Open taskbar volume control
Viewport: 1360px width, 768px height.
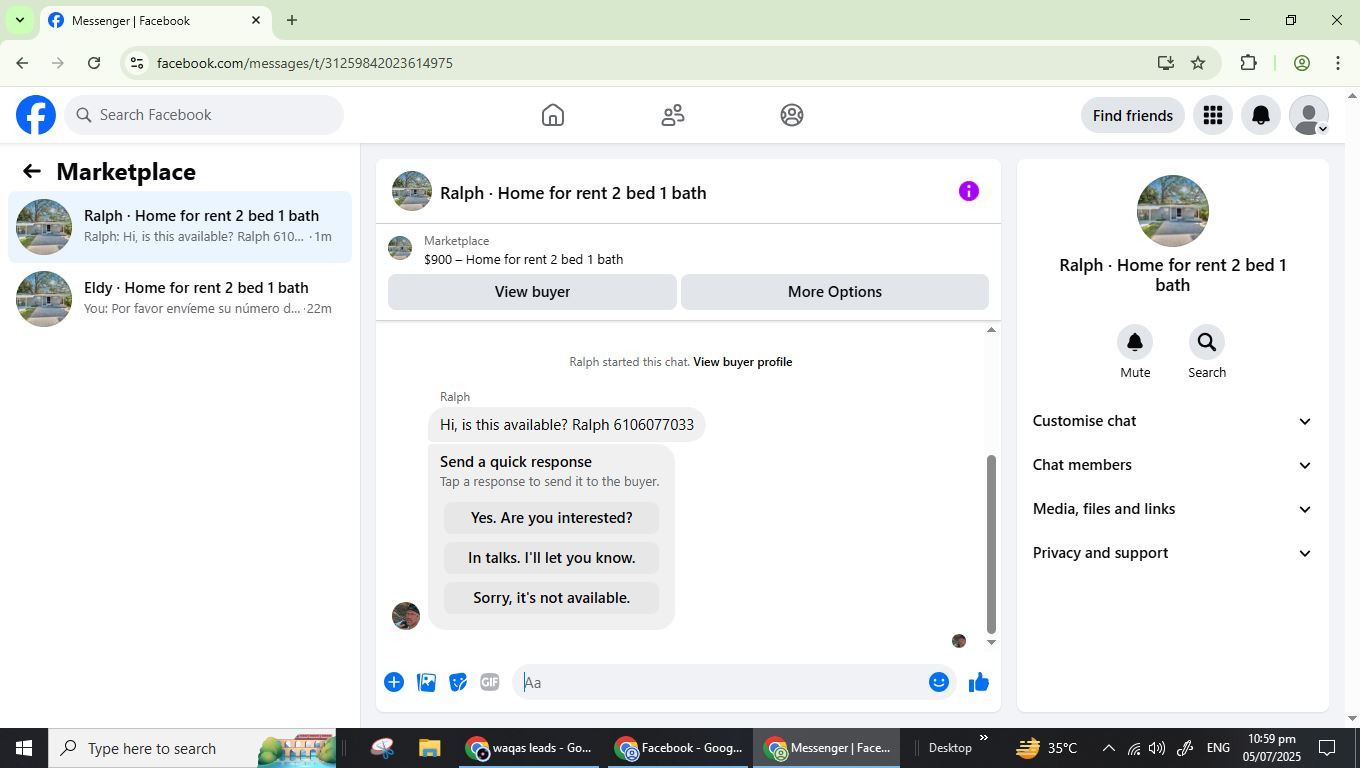[1157, 748]
